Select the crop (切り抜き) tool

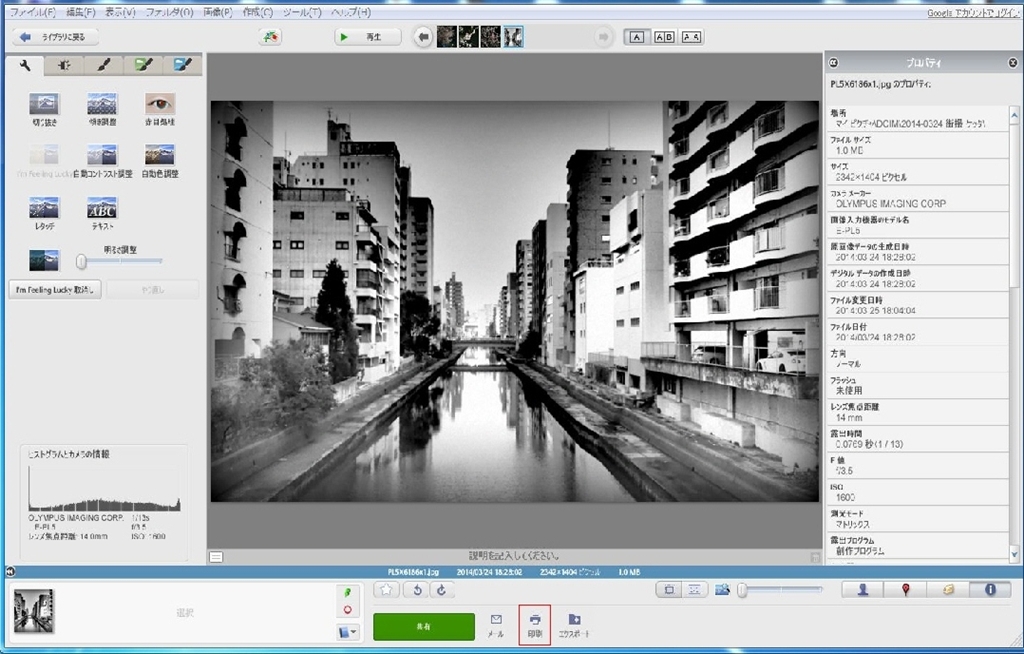(44, 104)
